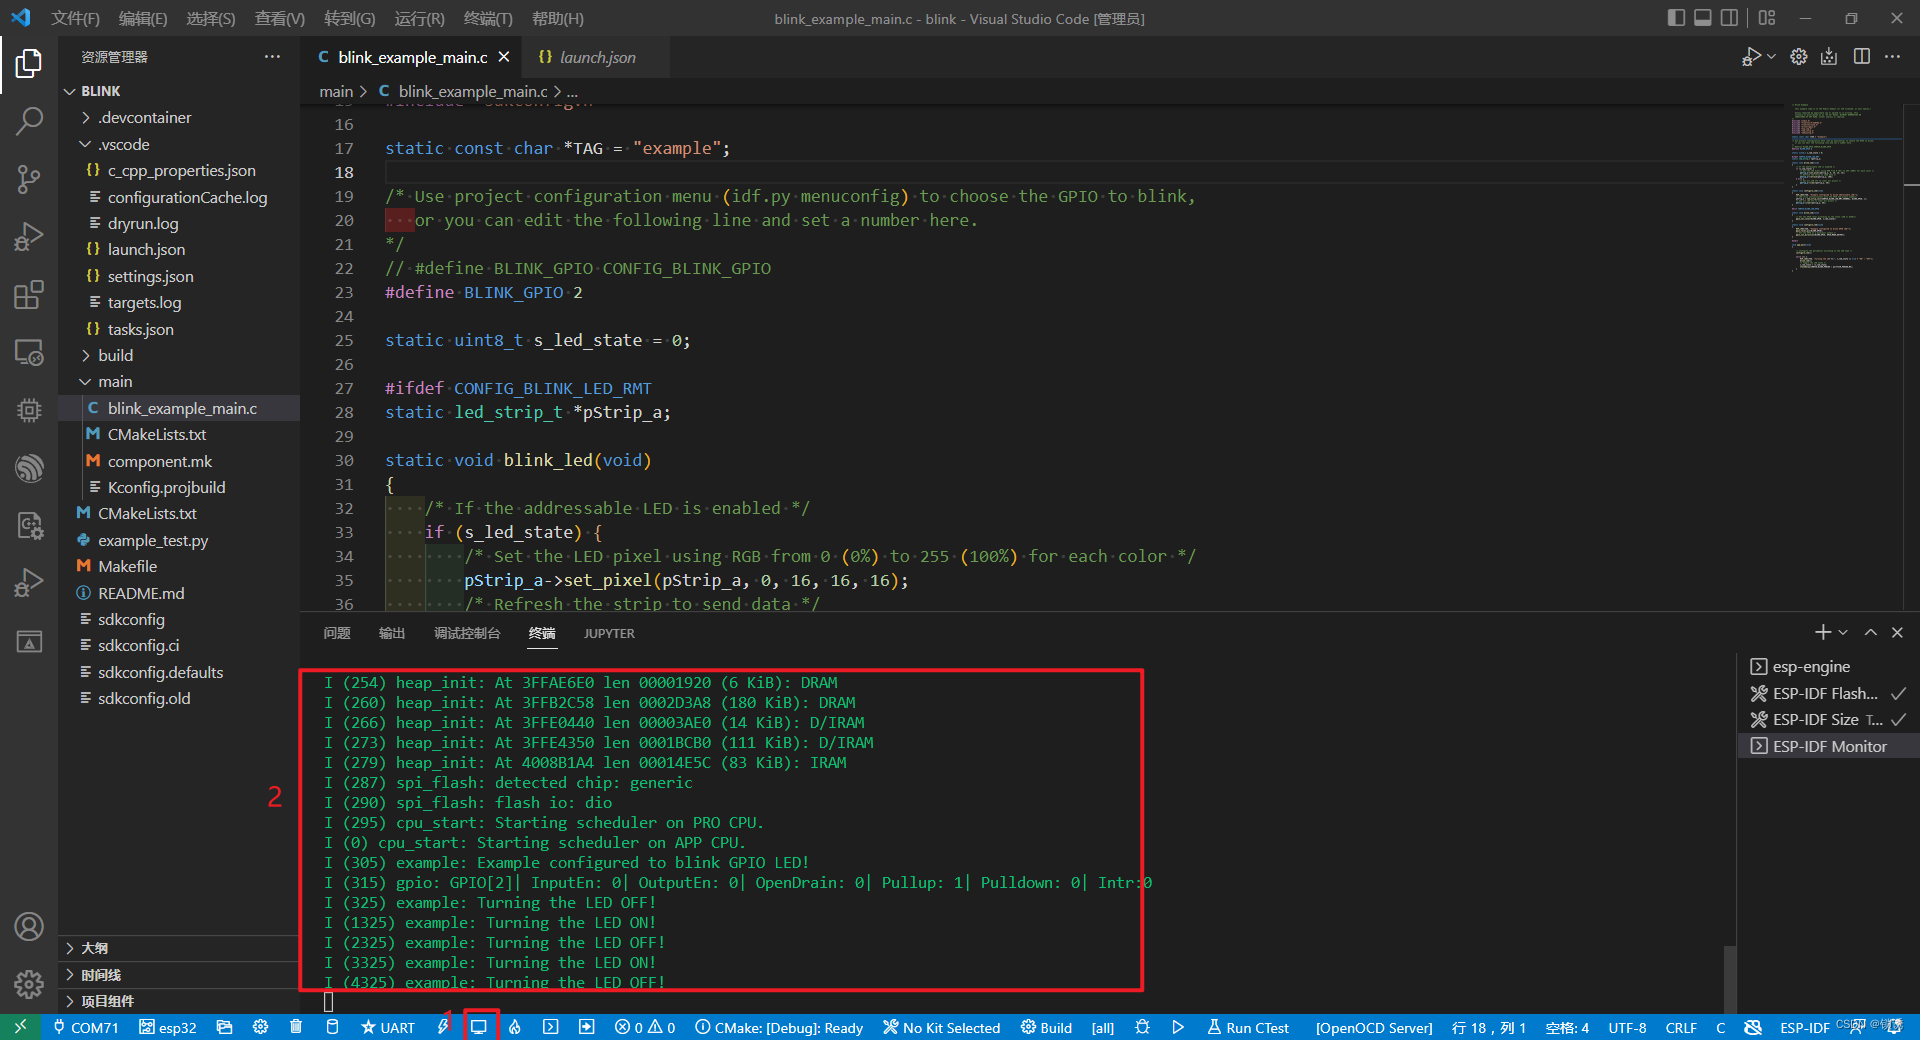This screenshot has width=1920, height=1040.
Task: Click ESP-IDF build project cylinder icon
Action: (x=332, y=1027)
